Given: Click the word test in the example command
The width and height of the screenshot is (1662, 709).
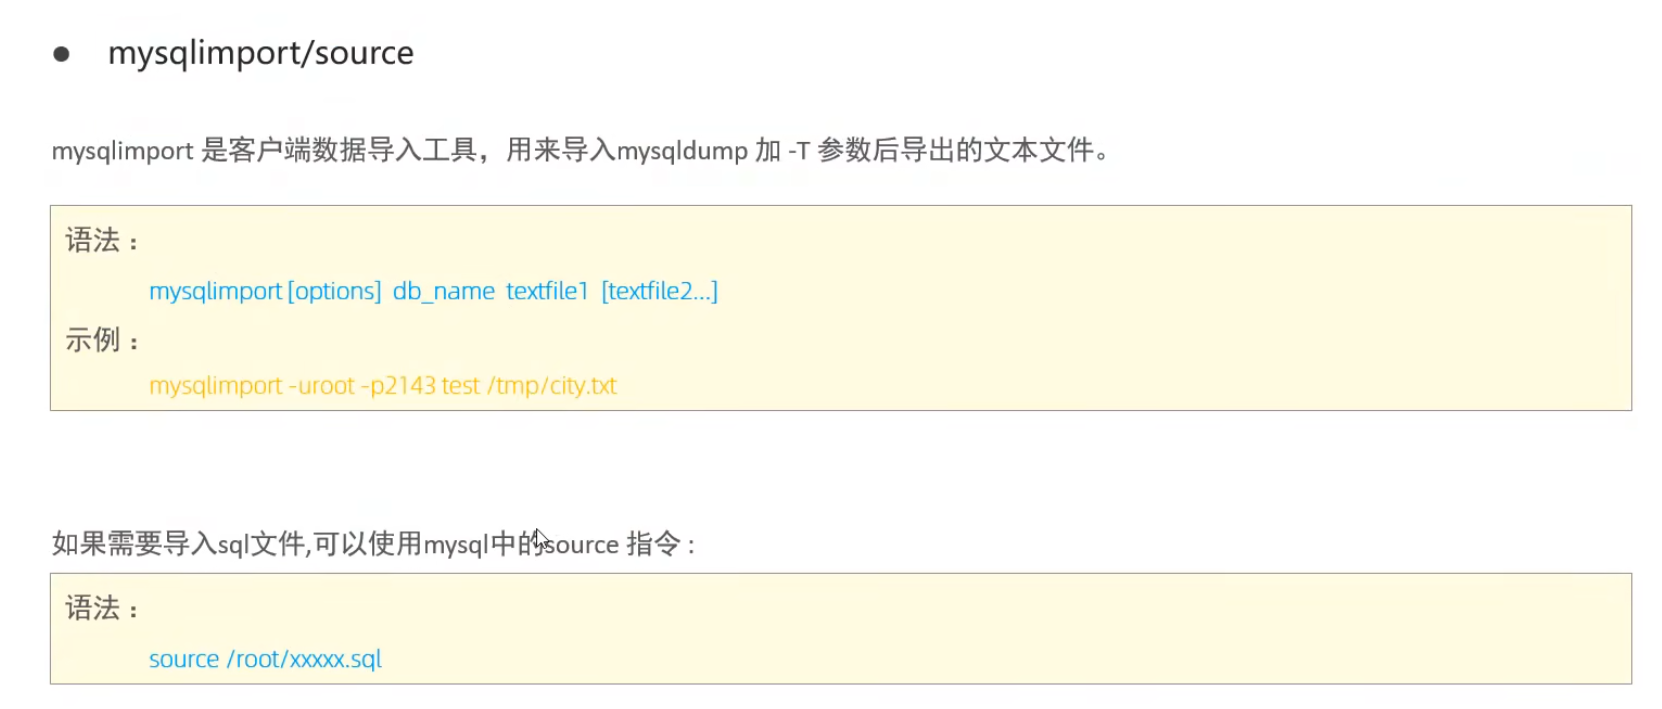Looking at the screenshot, I should 460,386.
